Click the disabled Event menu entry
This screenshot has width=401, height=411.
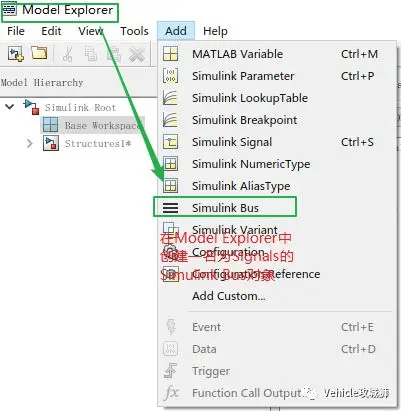(277, 327)
